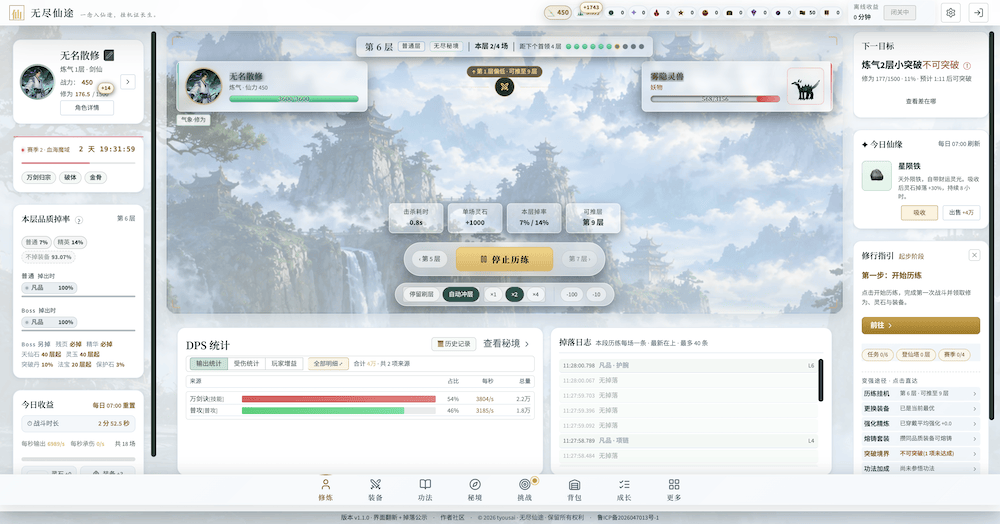Expand the 功法加成 row
The image size is (1000, 524).
tap(920, 469)
